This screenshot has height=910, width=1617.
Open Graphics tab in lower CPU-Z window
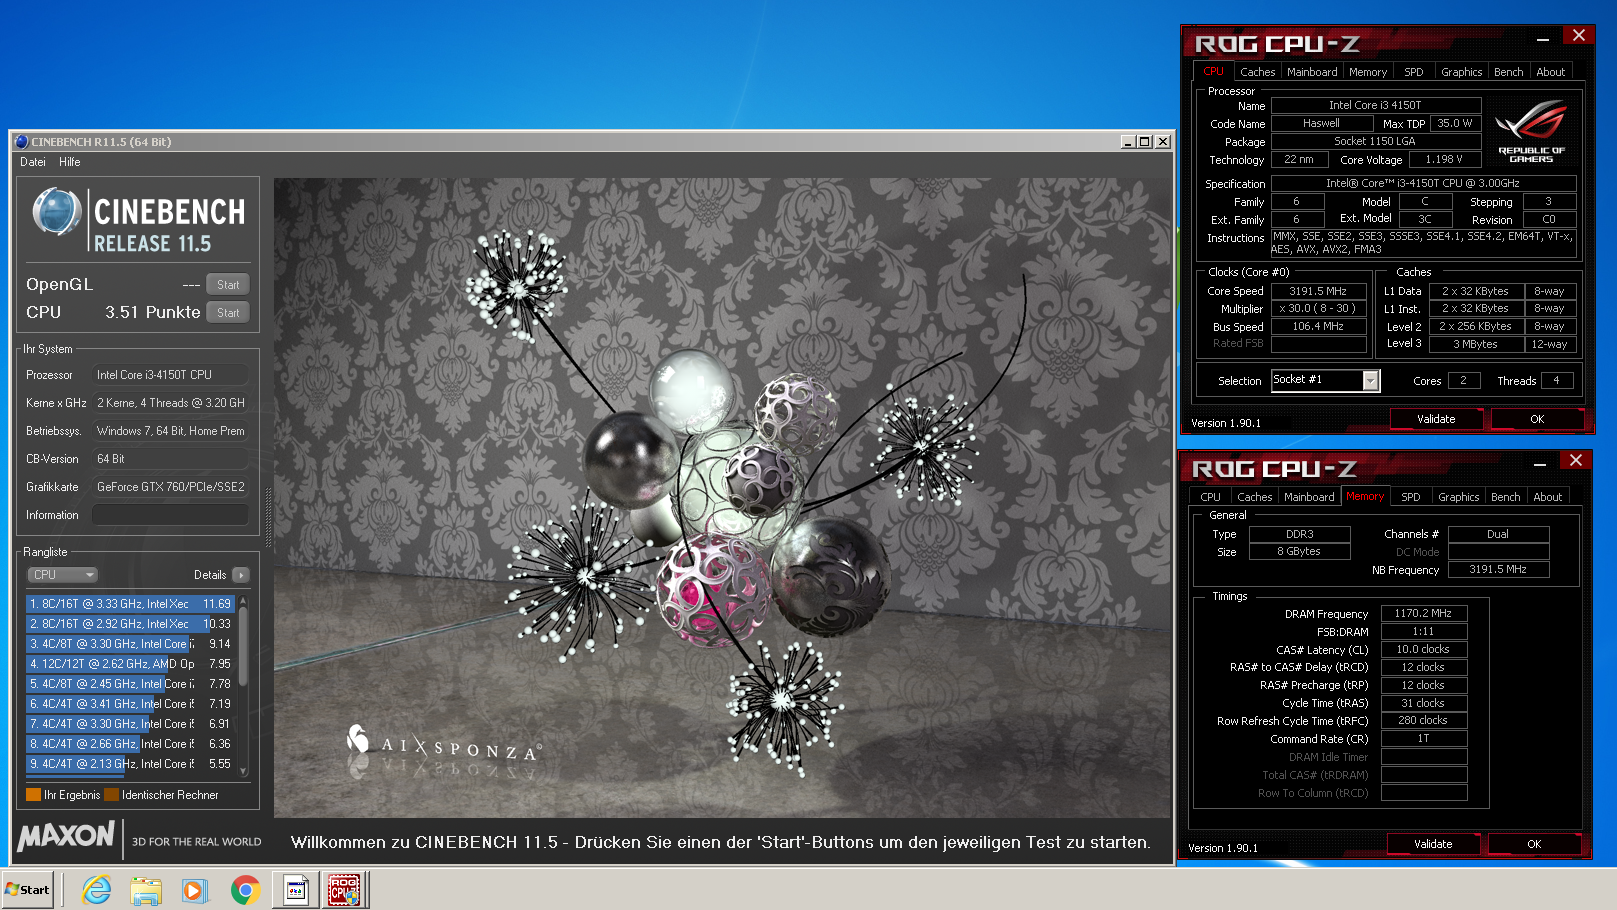(x=1458, y=497)
